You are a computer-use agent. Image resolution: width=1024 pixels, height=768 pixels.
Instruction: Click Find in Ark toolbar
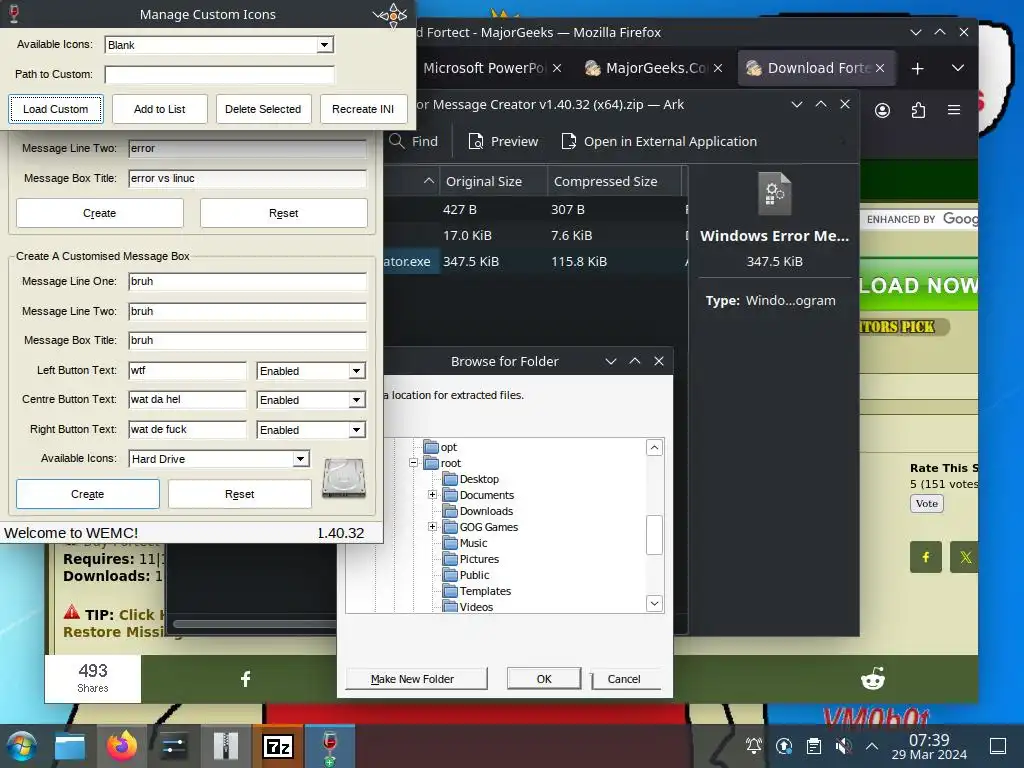point(414,141)
